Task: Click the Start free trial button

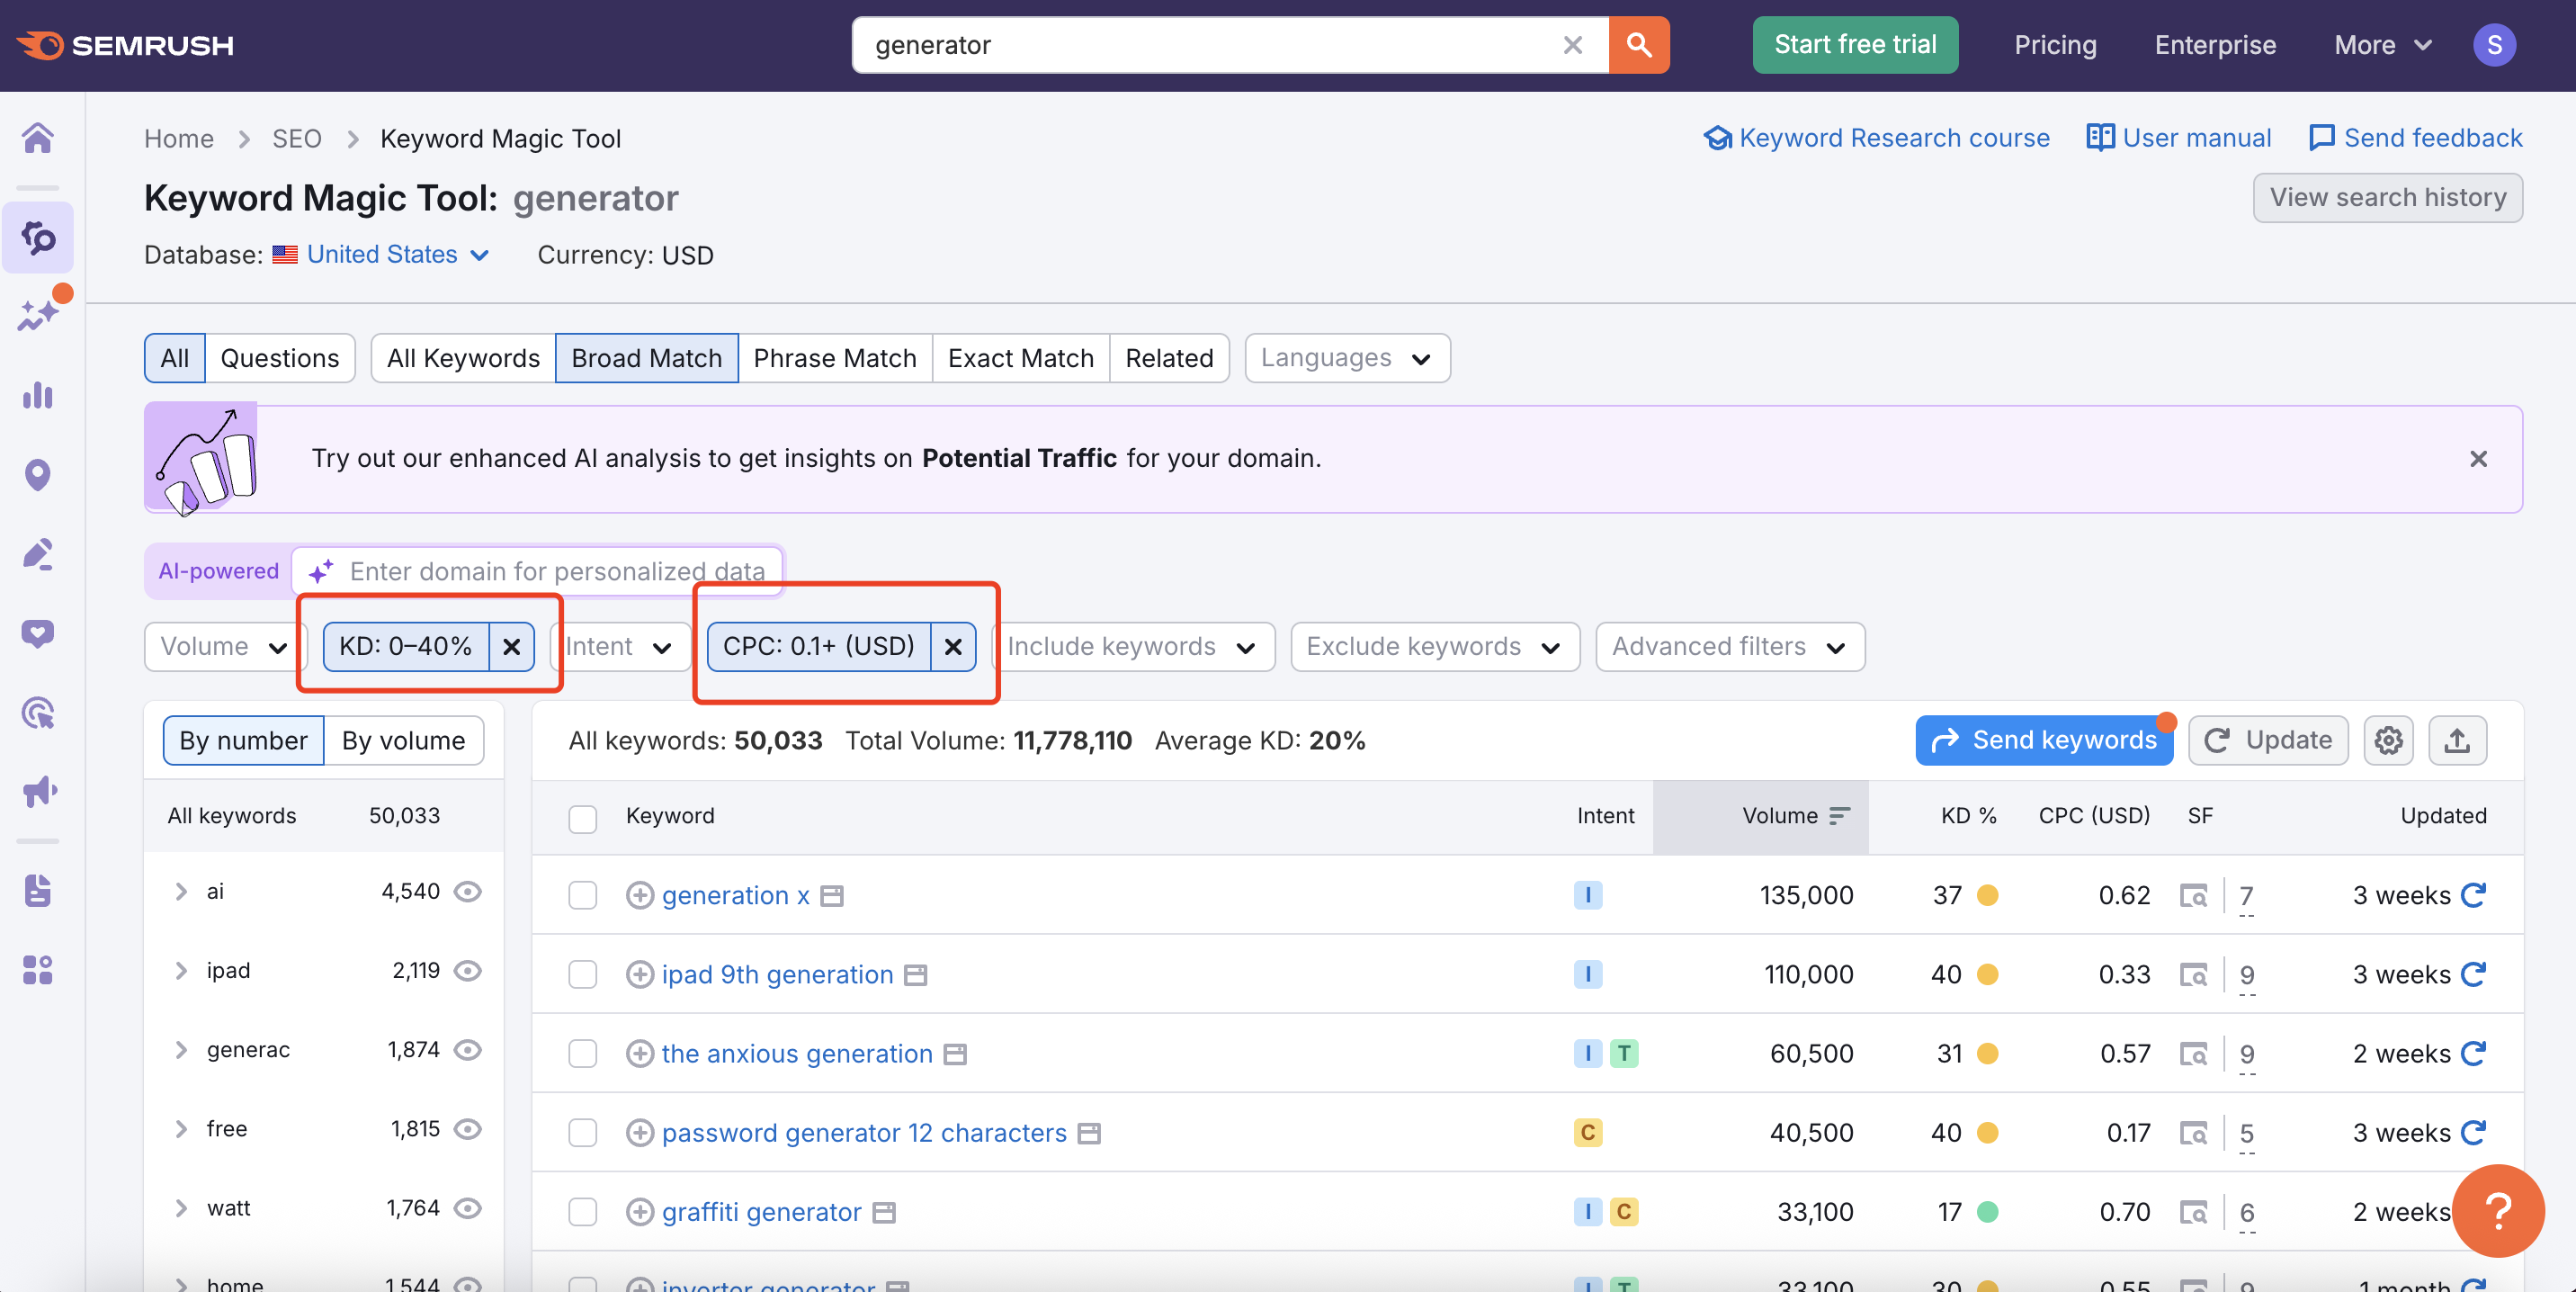Action: point(1855,45)
